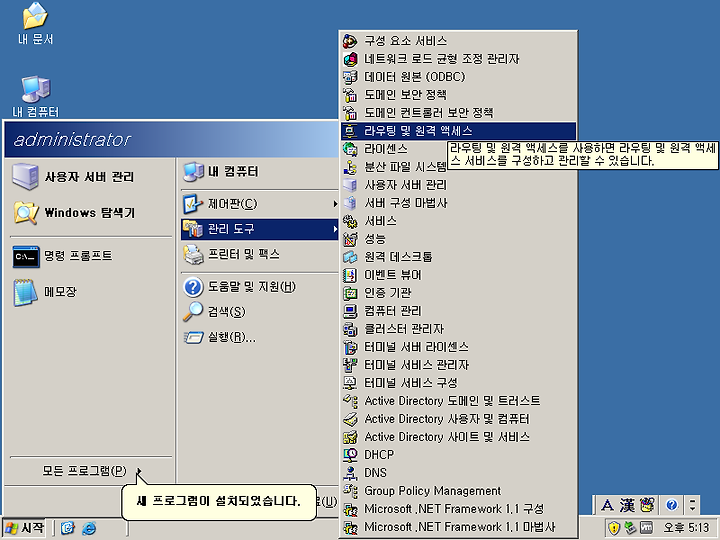
Task: Choose 검색(S) in Start menu
Action: [x=260, y=312]
